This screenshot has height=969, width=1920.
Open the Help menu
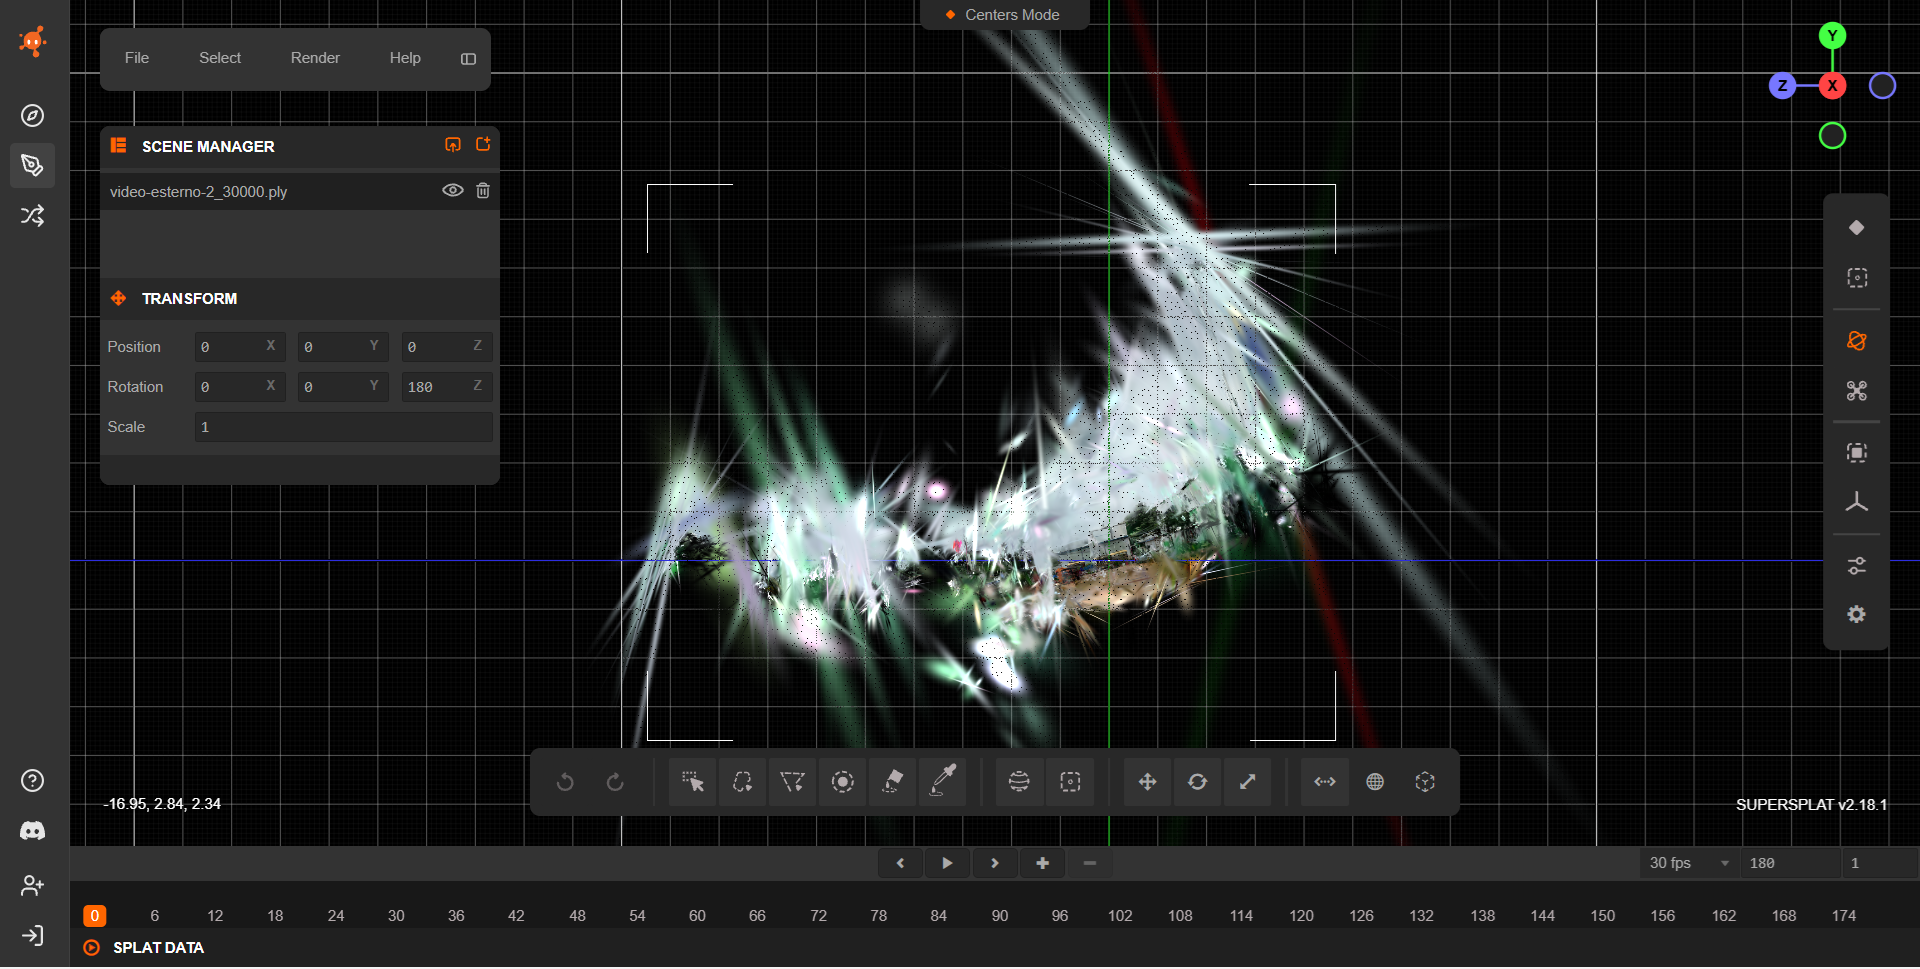405,58
